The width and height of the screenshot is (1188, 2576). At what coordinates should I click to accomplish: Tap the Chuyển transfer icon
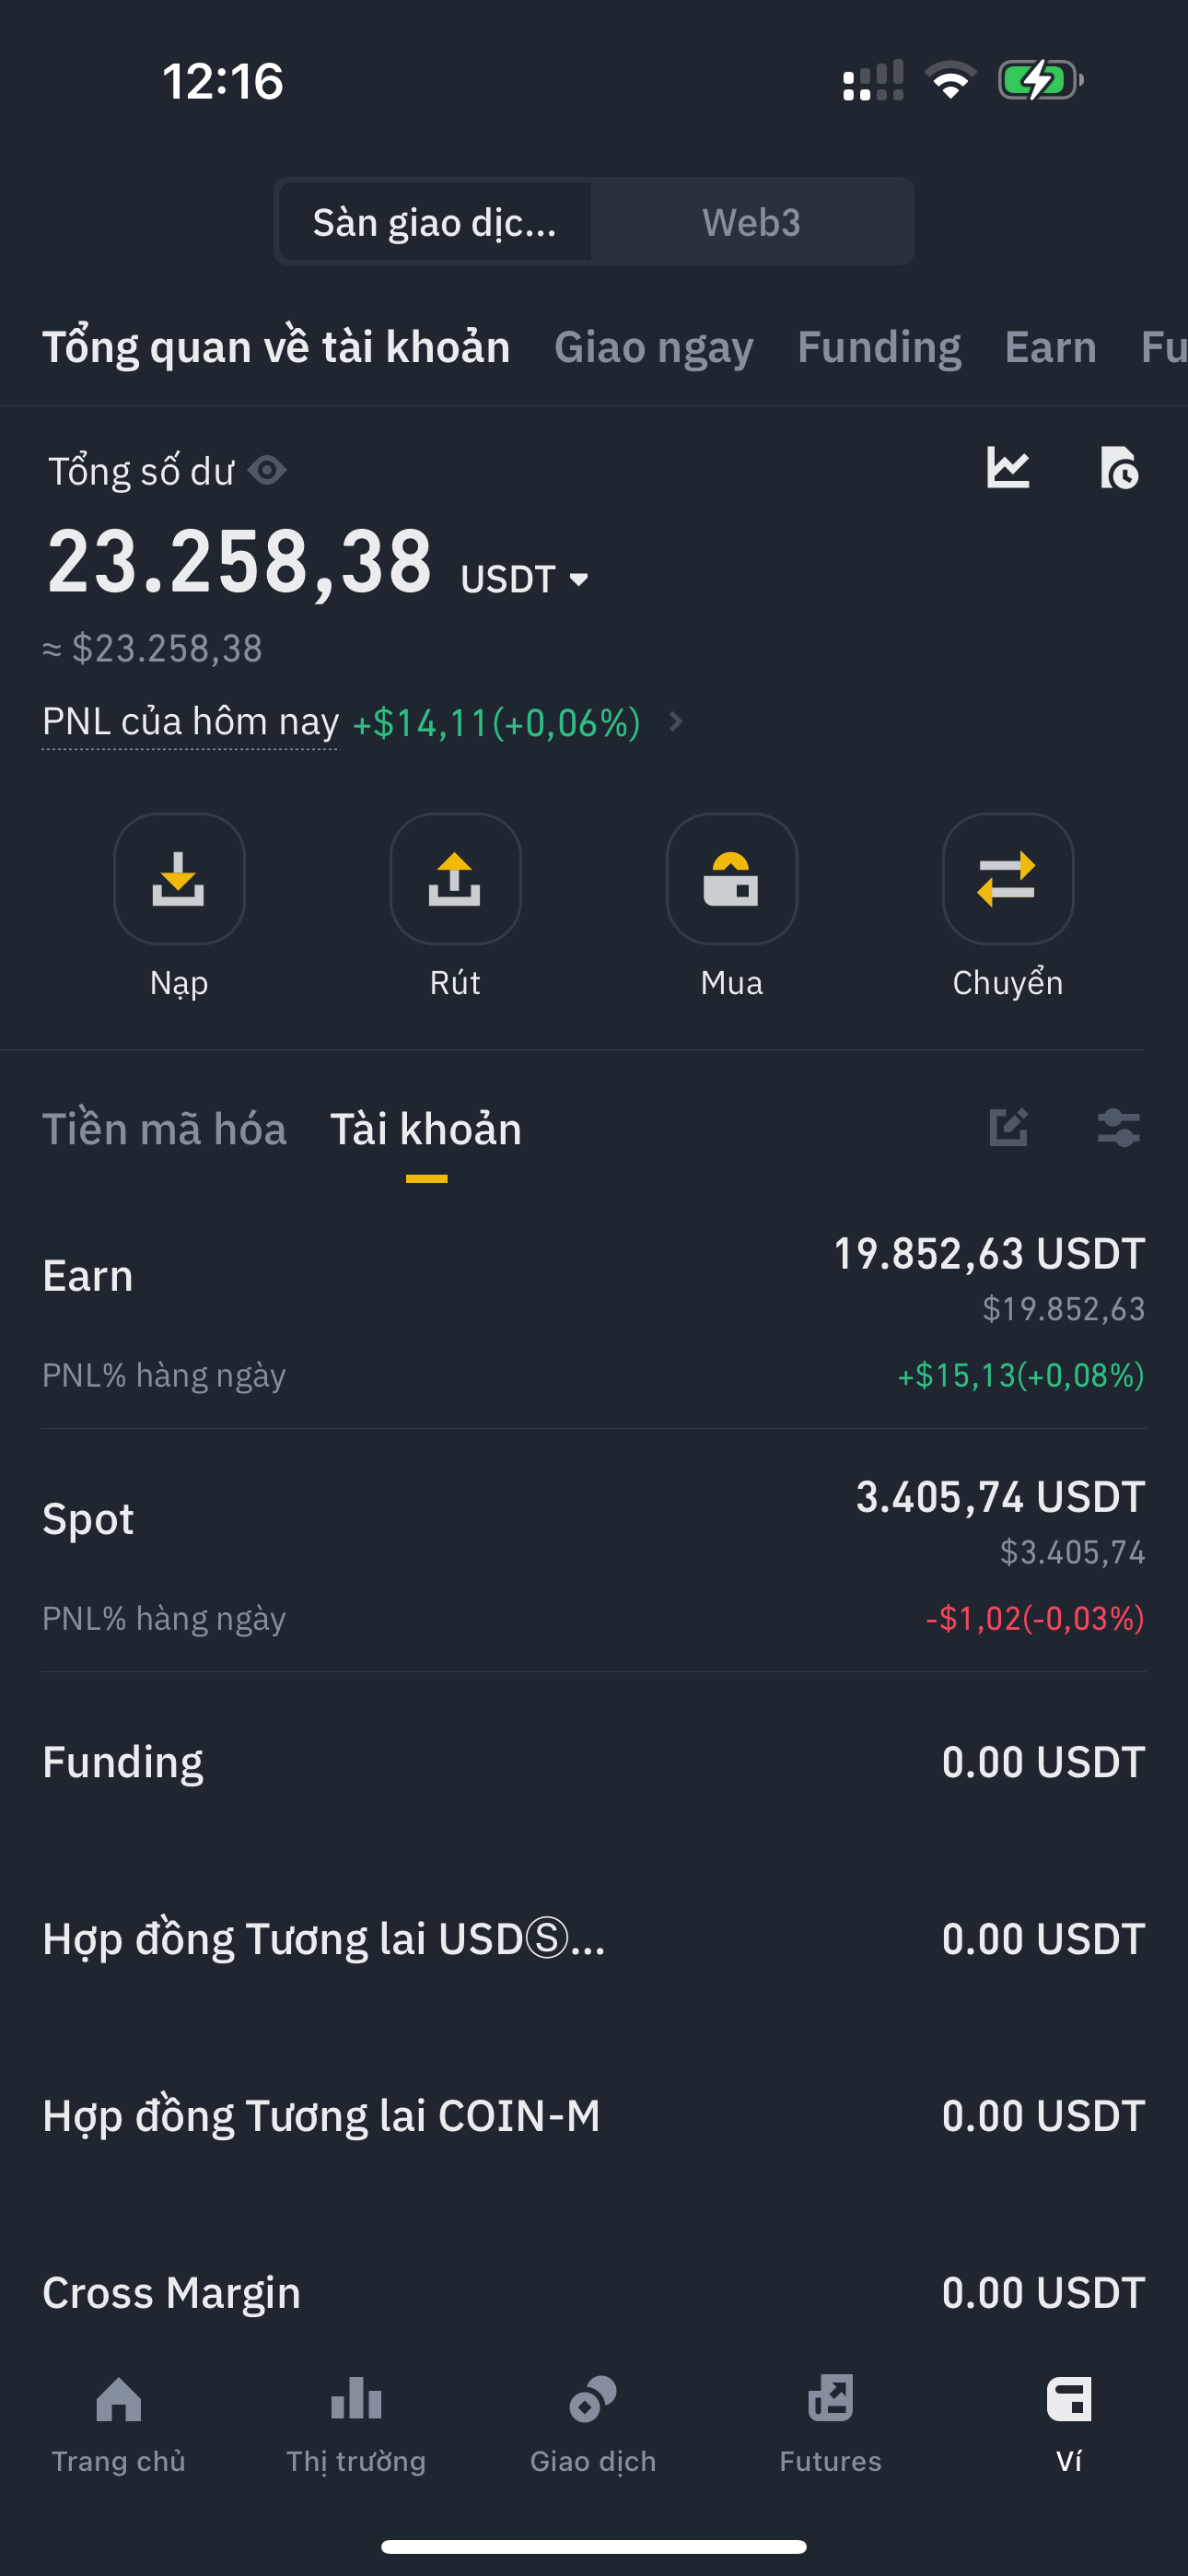tap(1007, 879)
